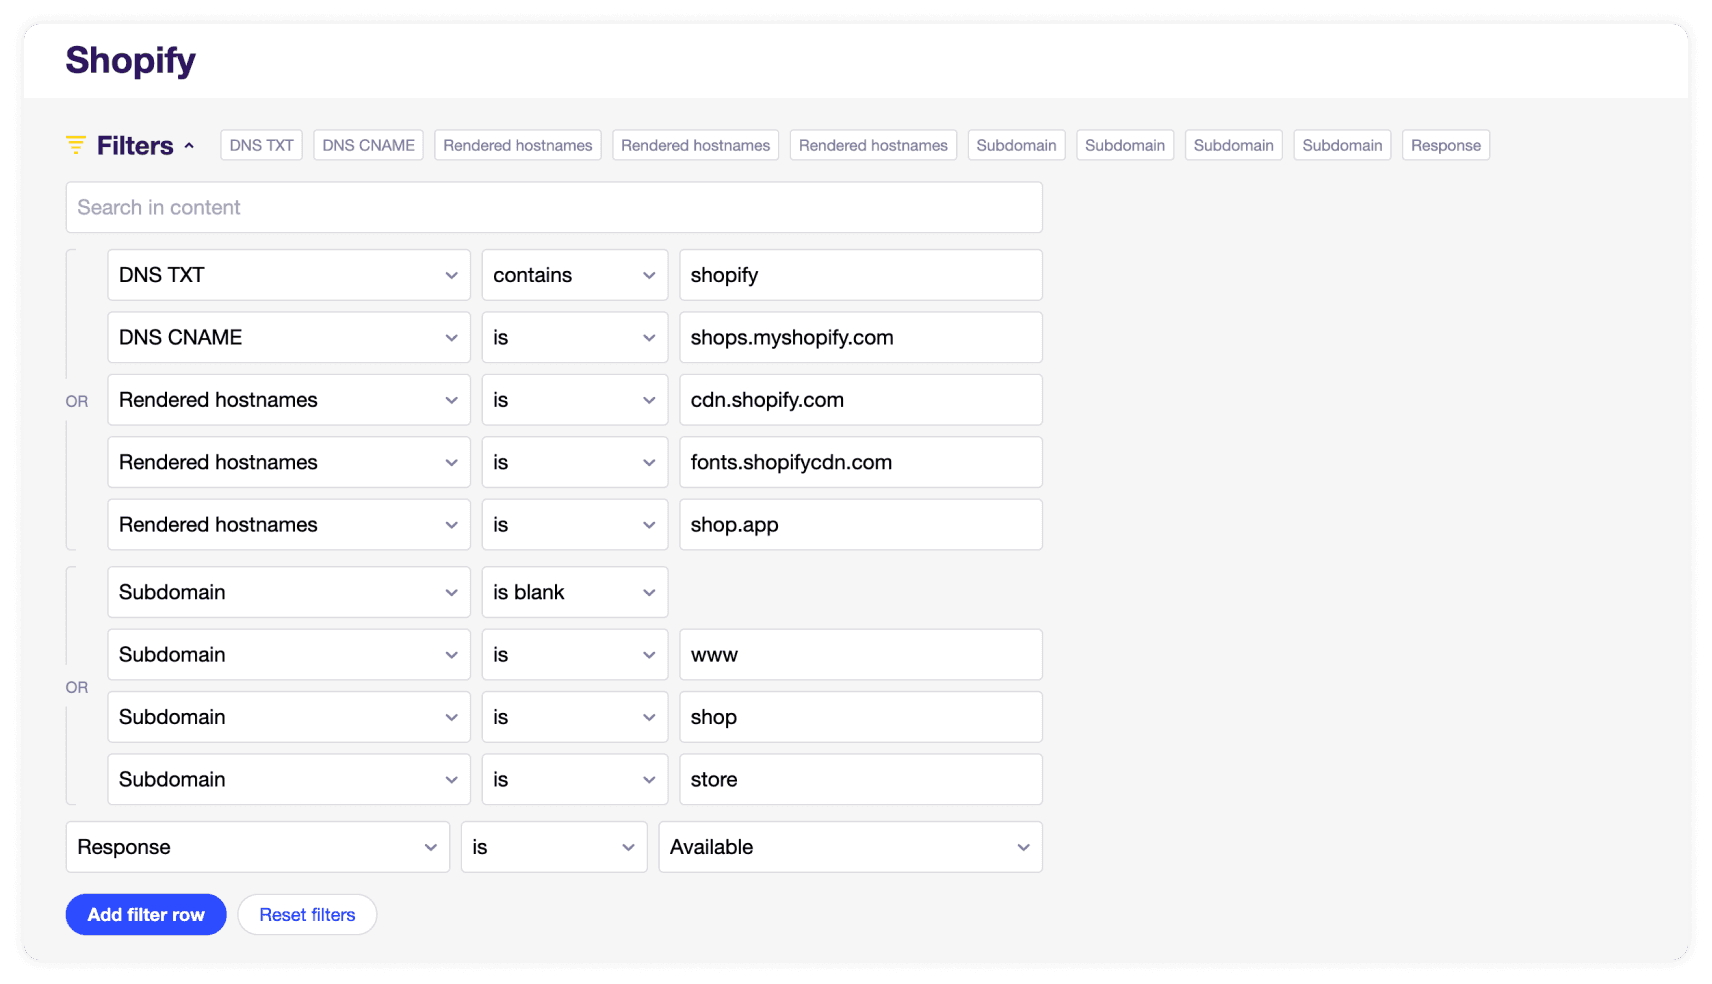The width and height of the screenshot is (1712, 984).
Task: Collapse the Filters section with the caret
Action: (189, 146)
